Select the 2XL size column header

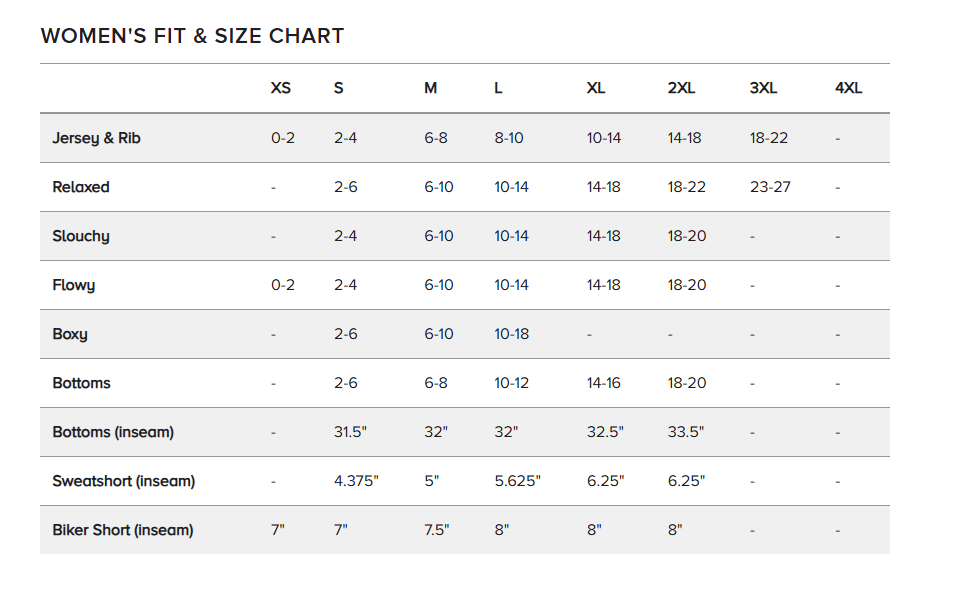click(x=681, y=88)
